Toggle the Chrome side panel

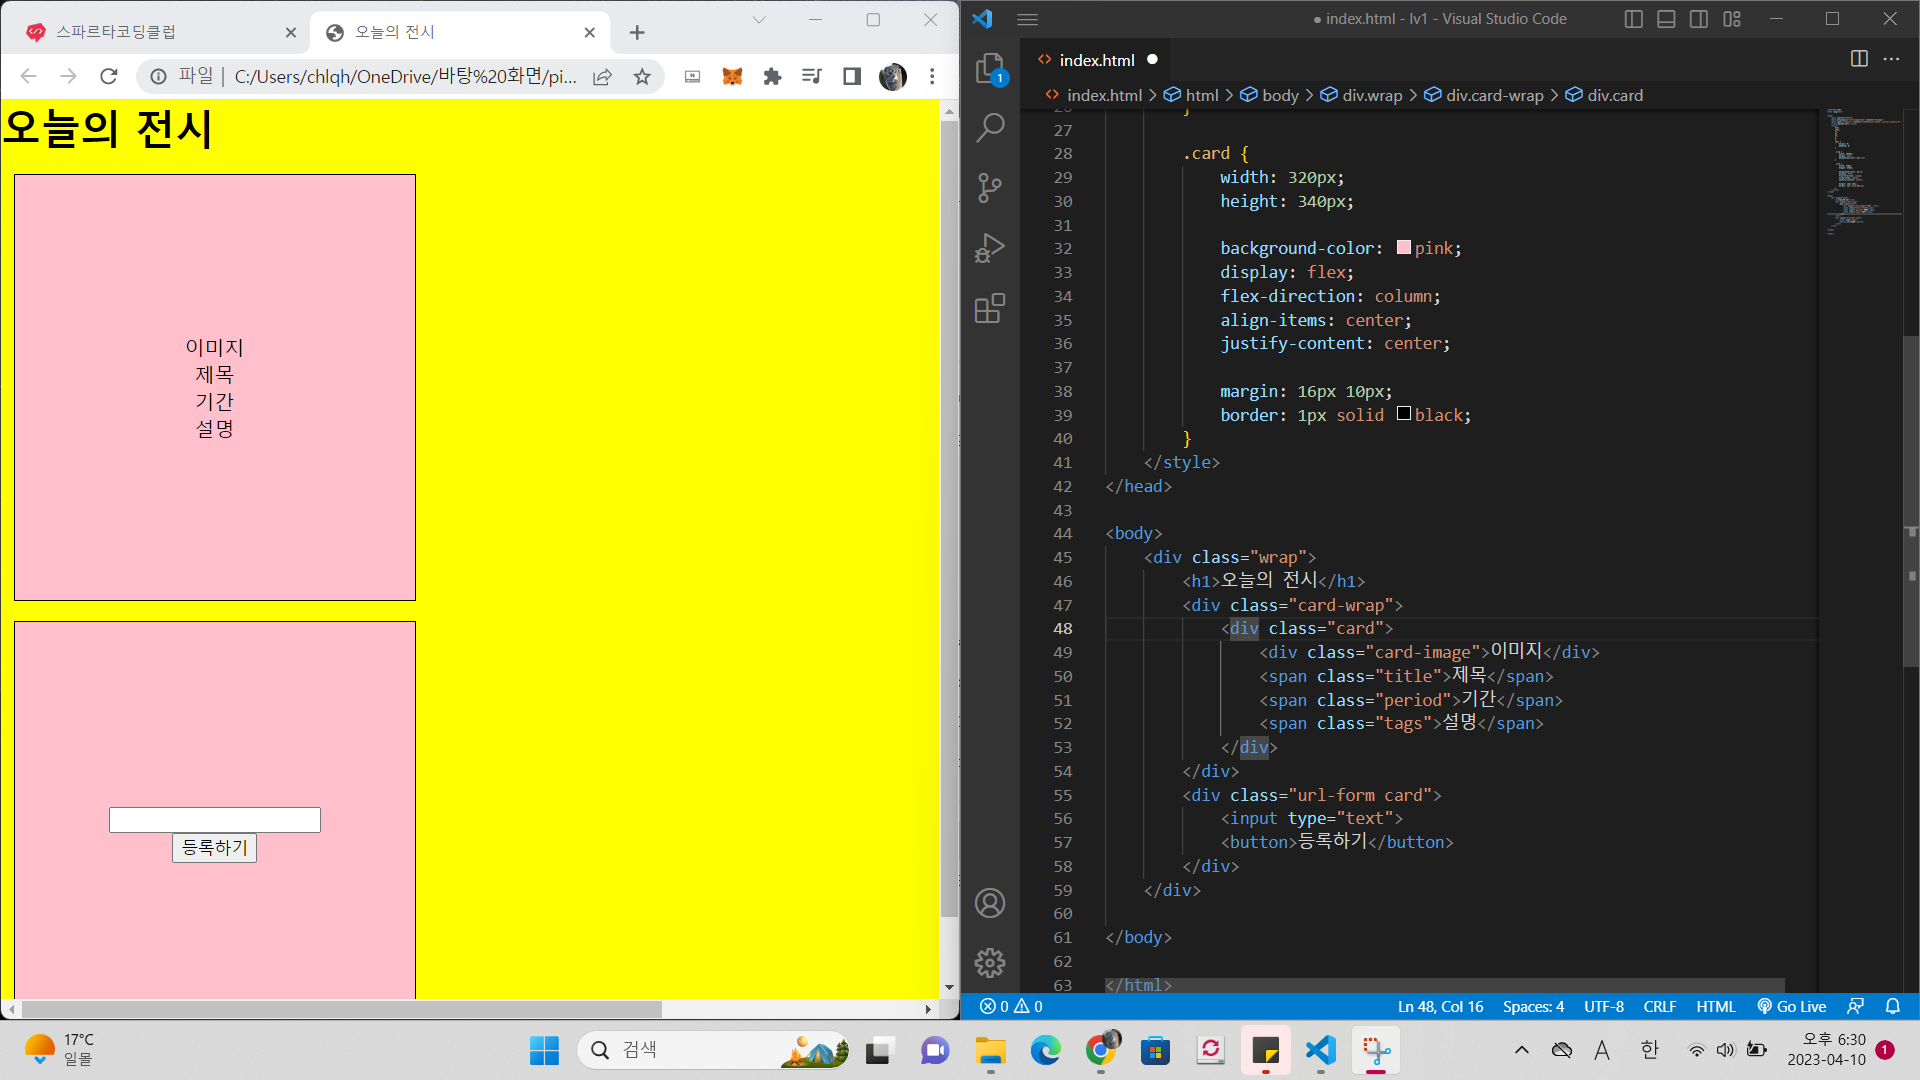[x=852, y=76]
